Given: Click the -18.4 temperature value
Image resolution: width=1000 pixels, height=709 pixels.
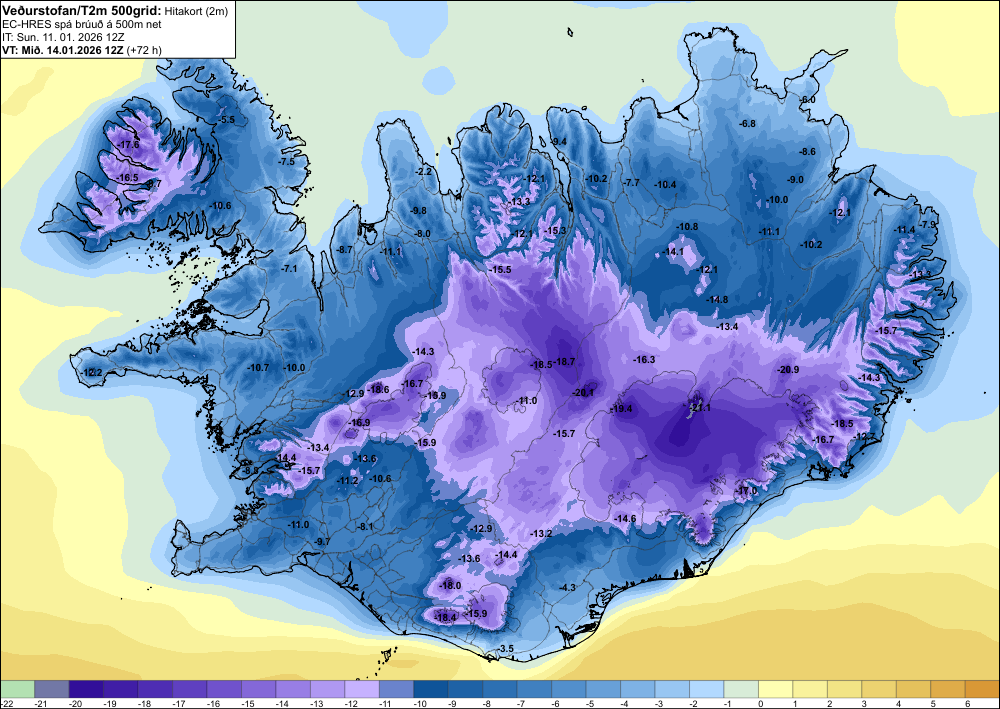Looking at the screenshot, I should (x=446, y=617).
